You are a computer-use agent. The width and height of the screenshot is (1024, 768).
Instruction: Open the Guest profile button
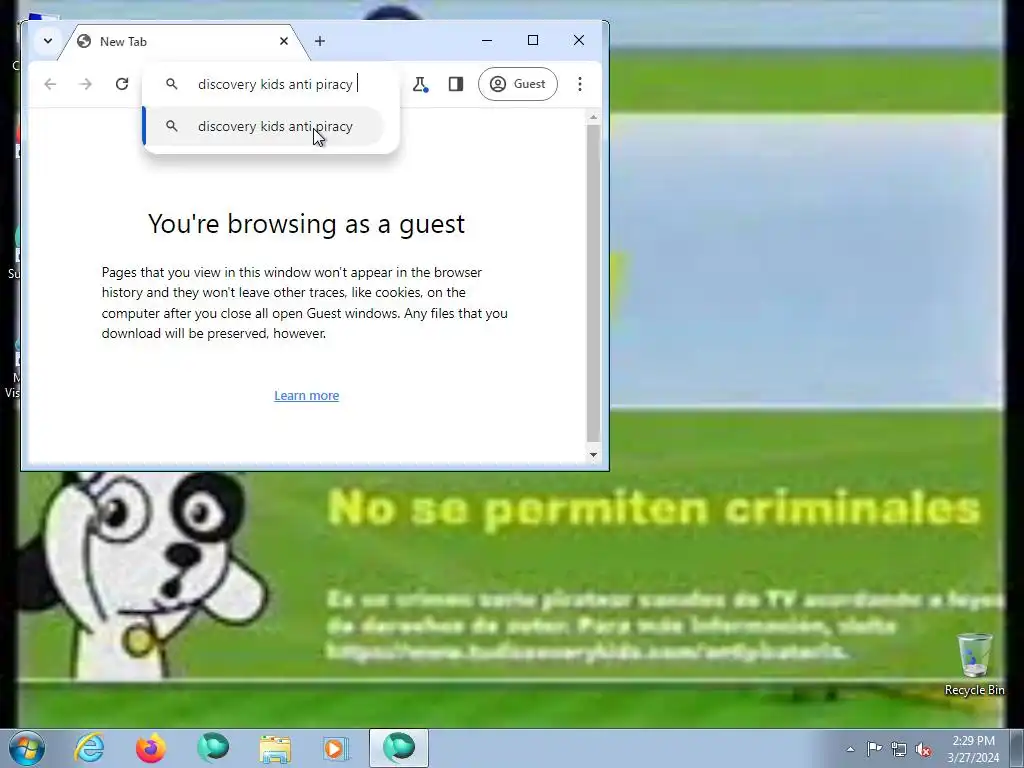pyautogui.click(x=517, y=84)
